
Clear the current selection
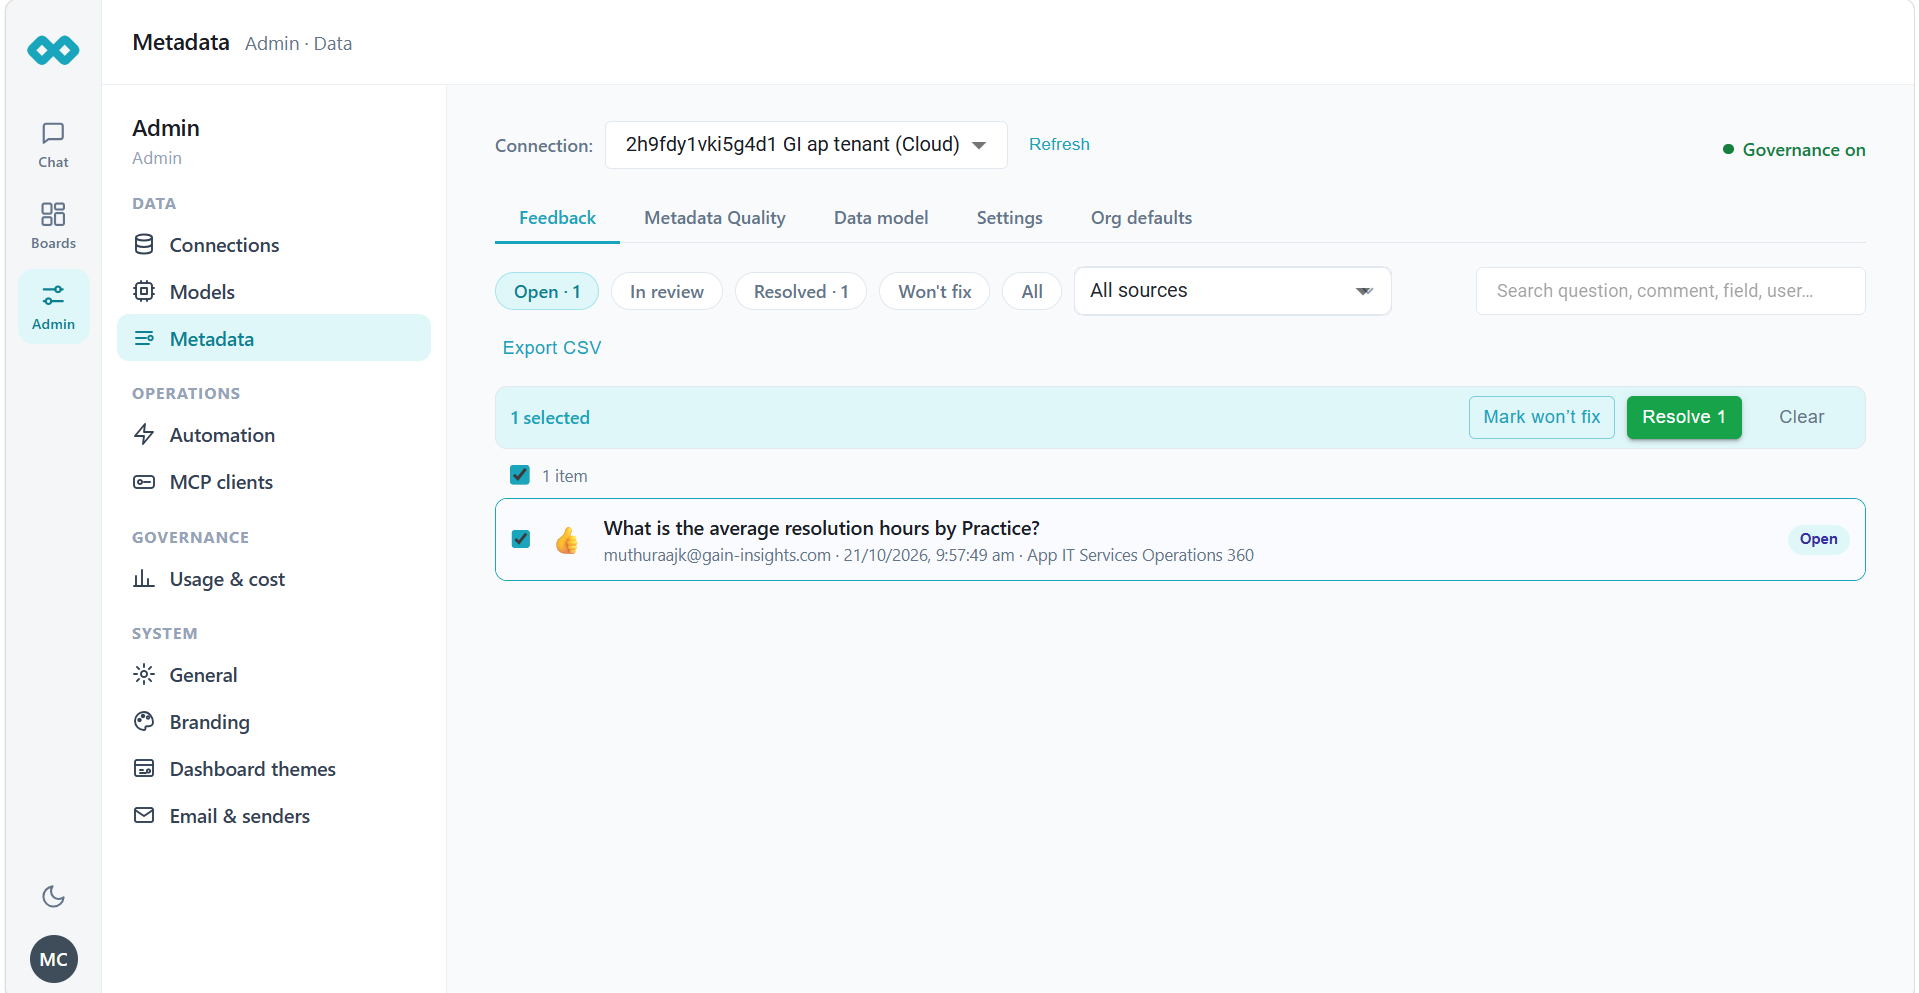pos(1801,417)
